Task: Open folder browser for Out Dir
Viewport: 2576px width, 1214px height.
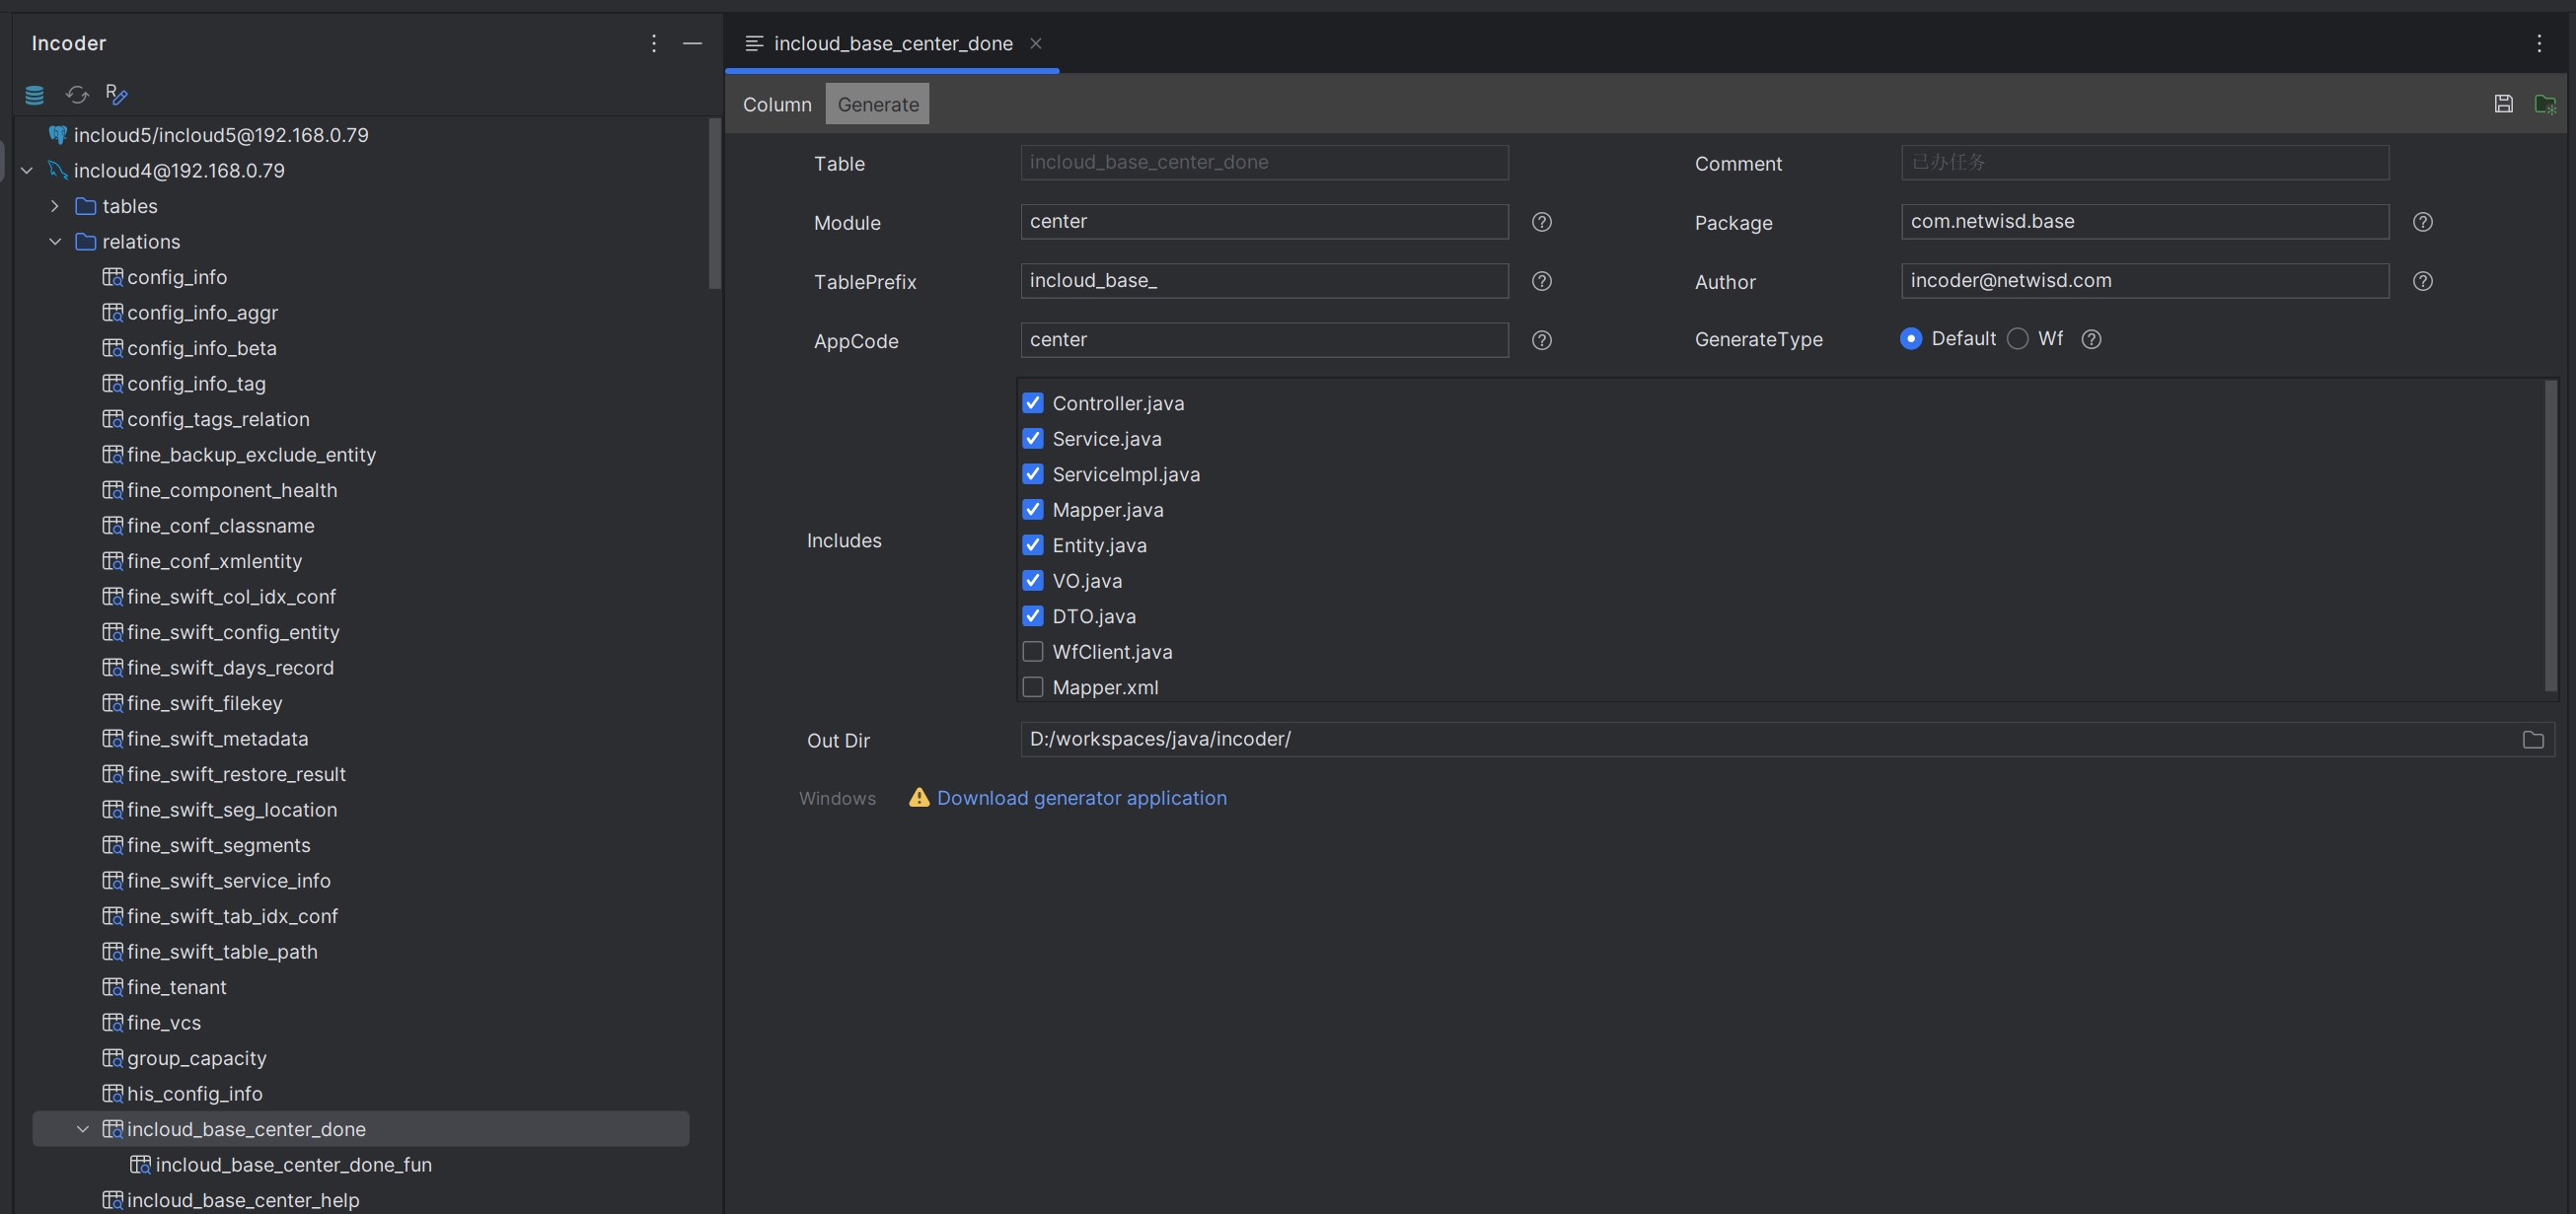Action: tap(2532, 740)
